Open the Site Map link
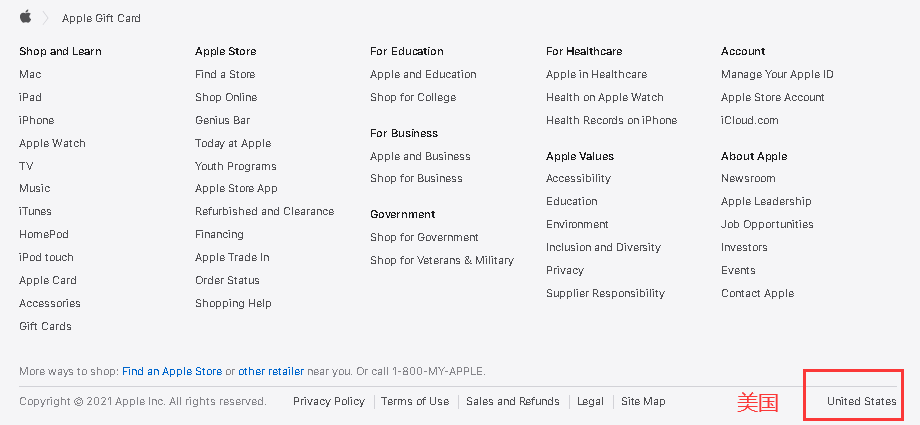Viewport: 920px width, 425px height. pos(643,401)
